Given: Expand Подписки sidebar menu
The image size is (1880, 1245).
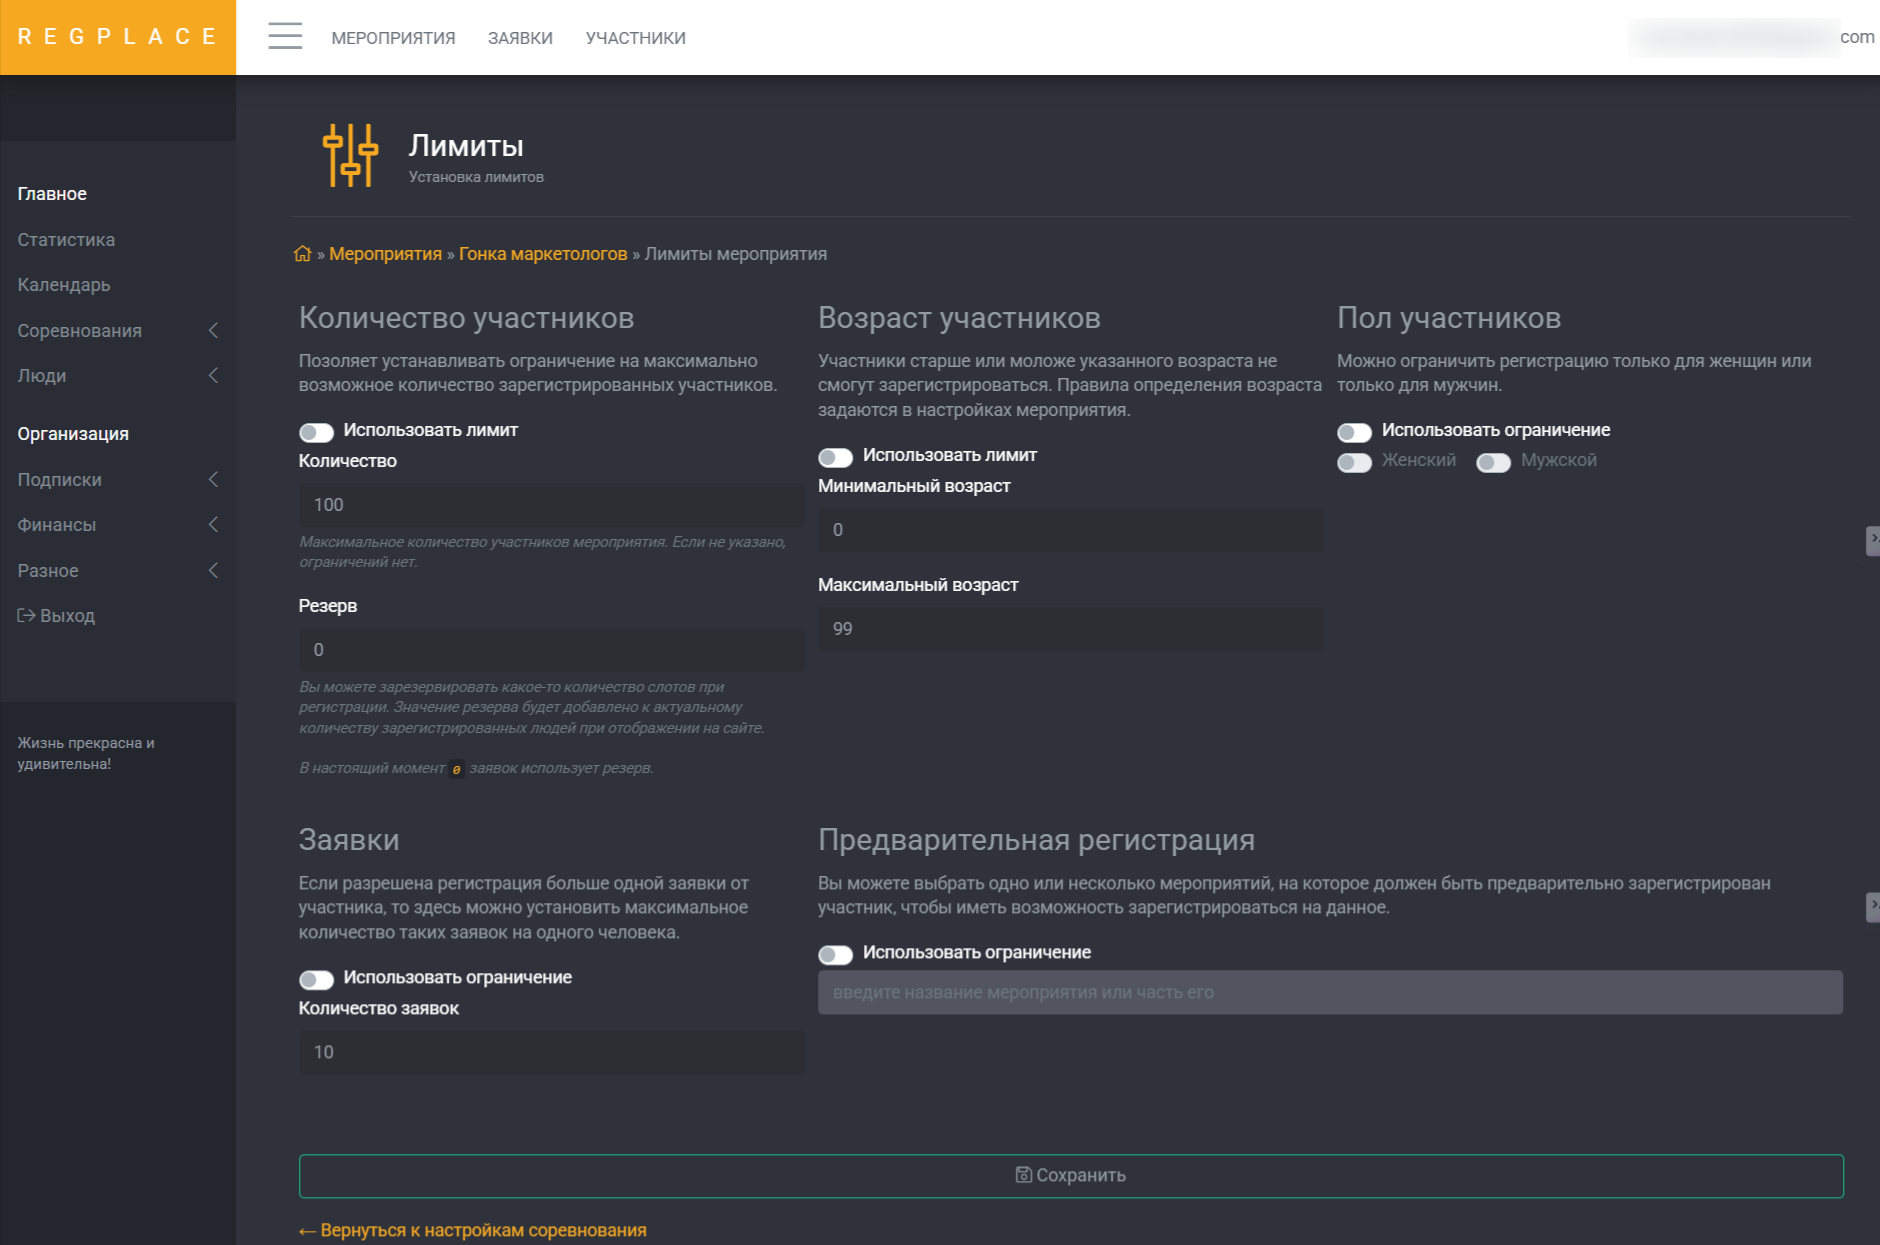Looking at the screenshot, I should tap(118, 480).
